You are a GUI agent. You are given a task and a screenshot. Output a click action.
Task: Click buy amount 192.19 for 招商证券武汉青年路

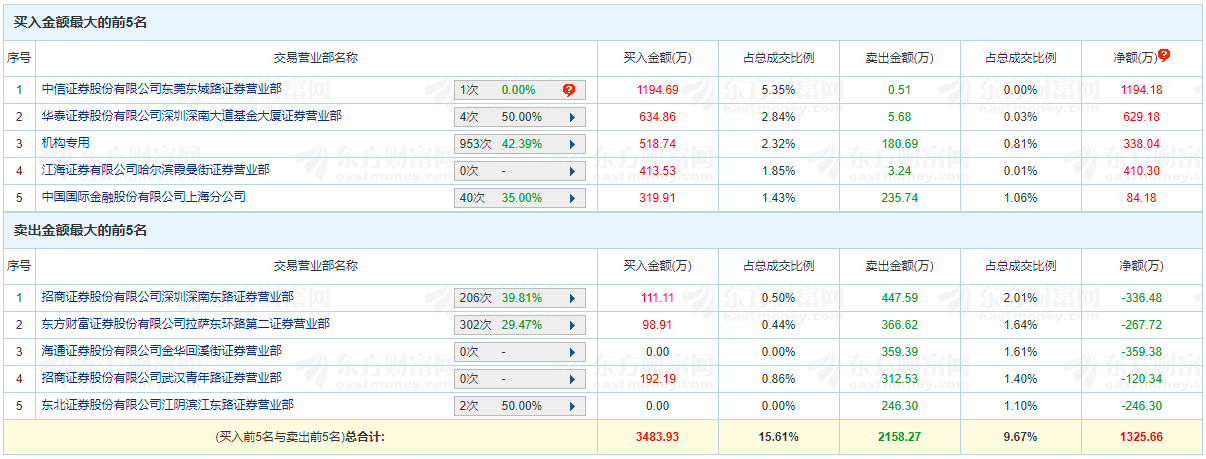(x=658, y=379)
